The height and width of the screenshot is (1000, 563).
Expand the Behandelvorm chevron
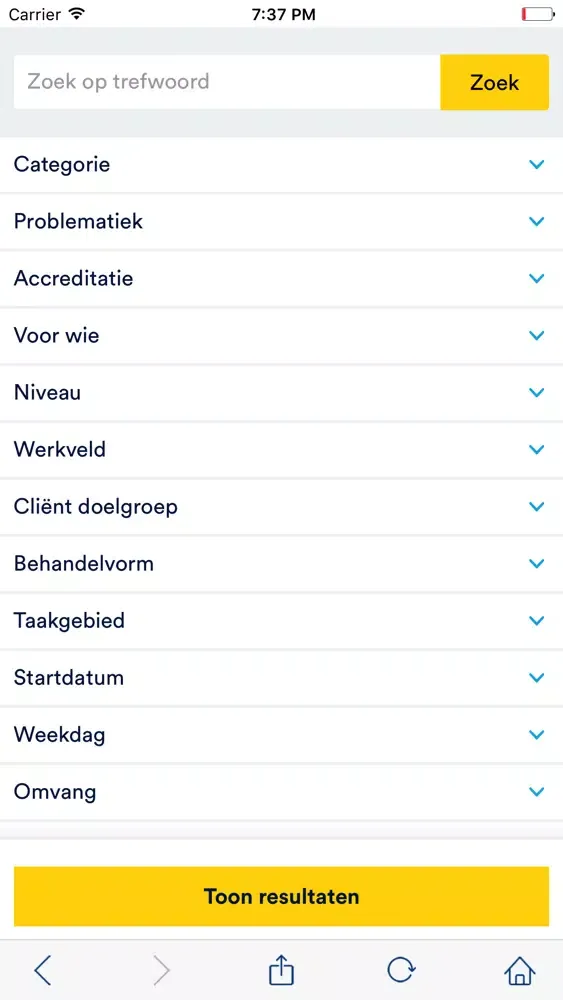[x=537, y=564]
